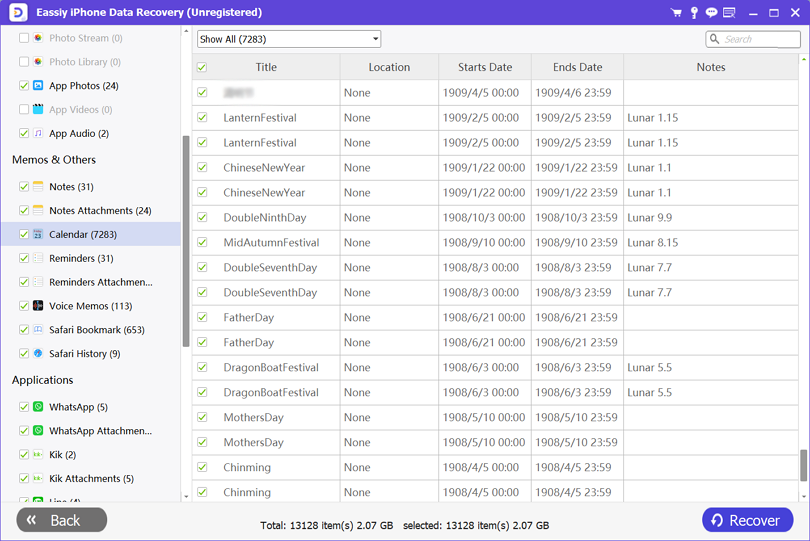Click the Reminders Attachments icon

pyautogui.click(x=38, y=282)
